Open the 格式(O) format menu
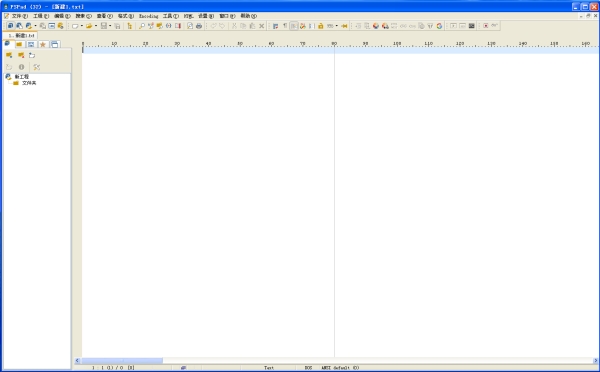 click(x=126, y=16)
